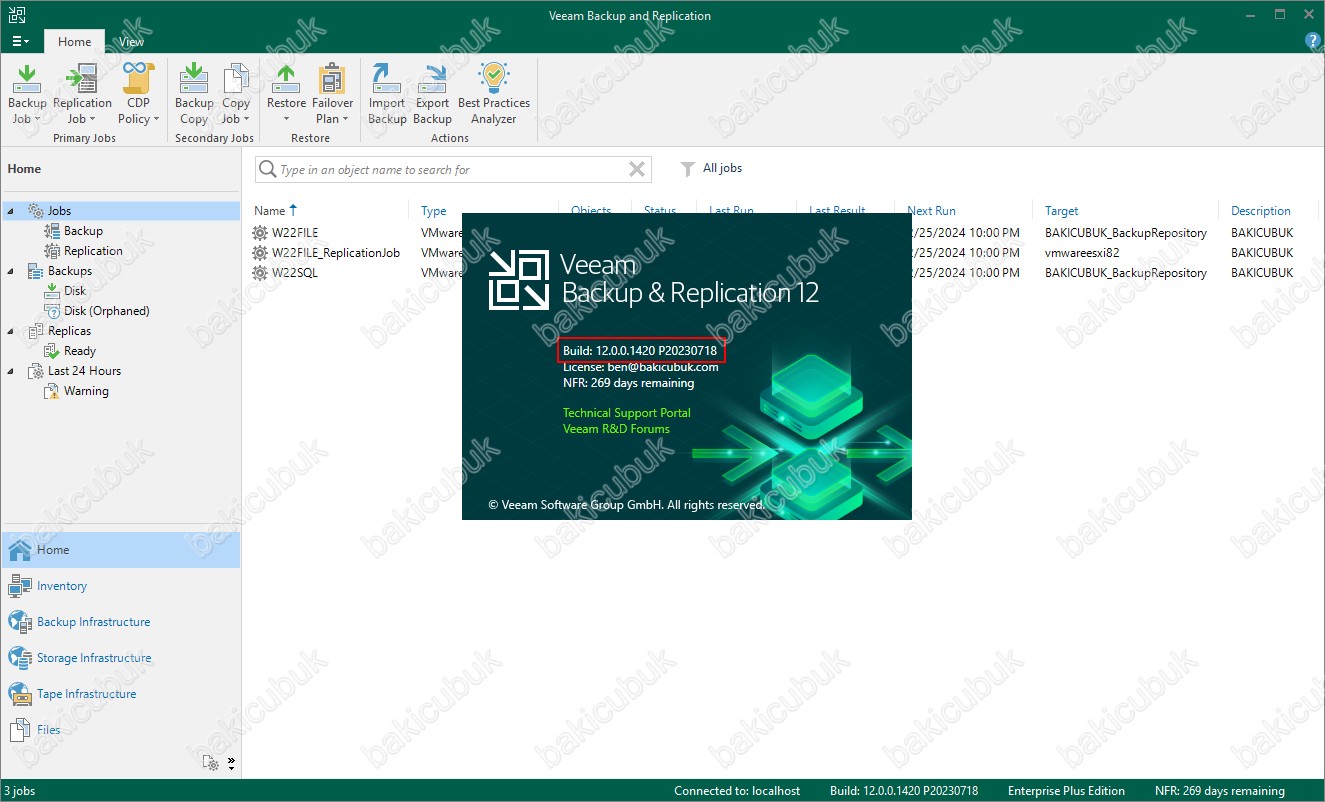The width and height of the screenshot is (1325, 802).
Task: Click the W22FILE_ReplicationJob gear icon
Action: tap(260, 253)
